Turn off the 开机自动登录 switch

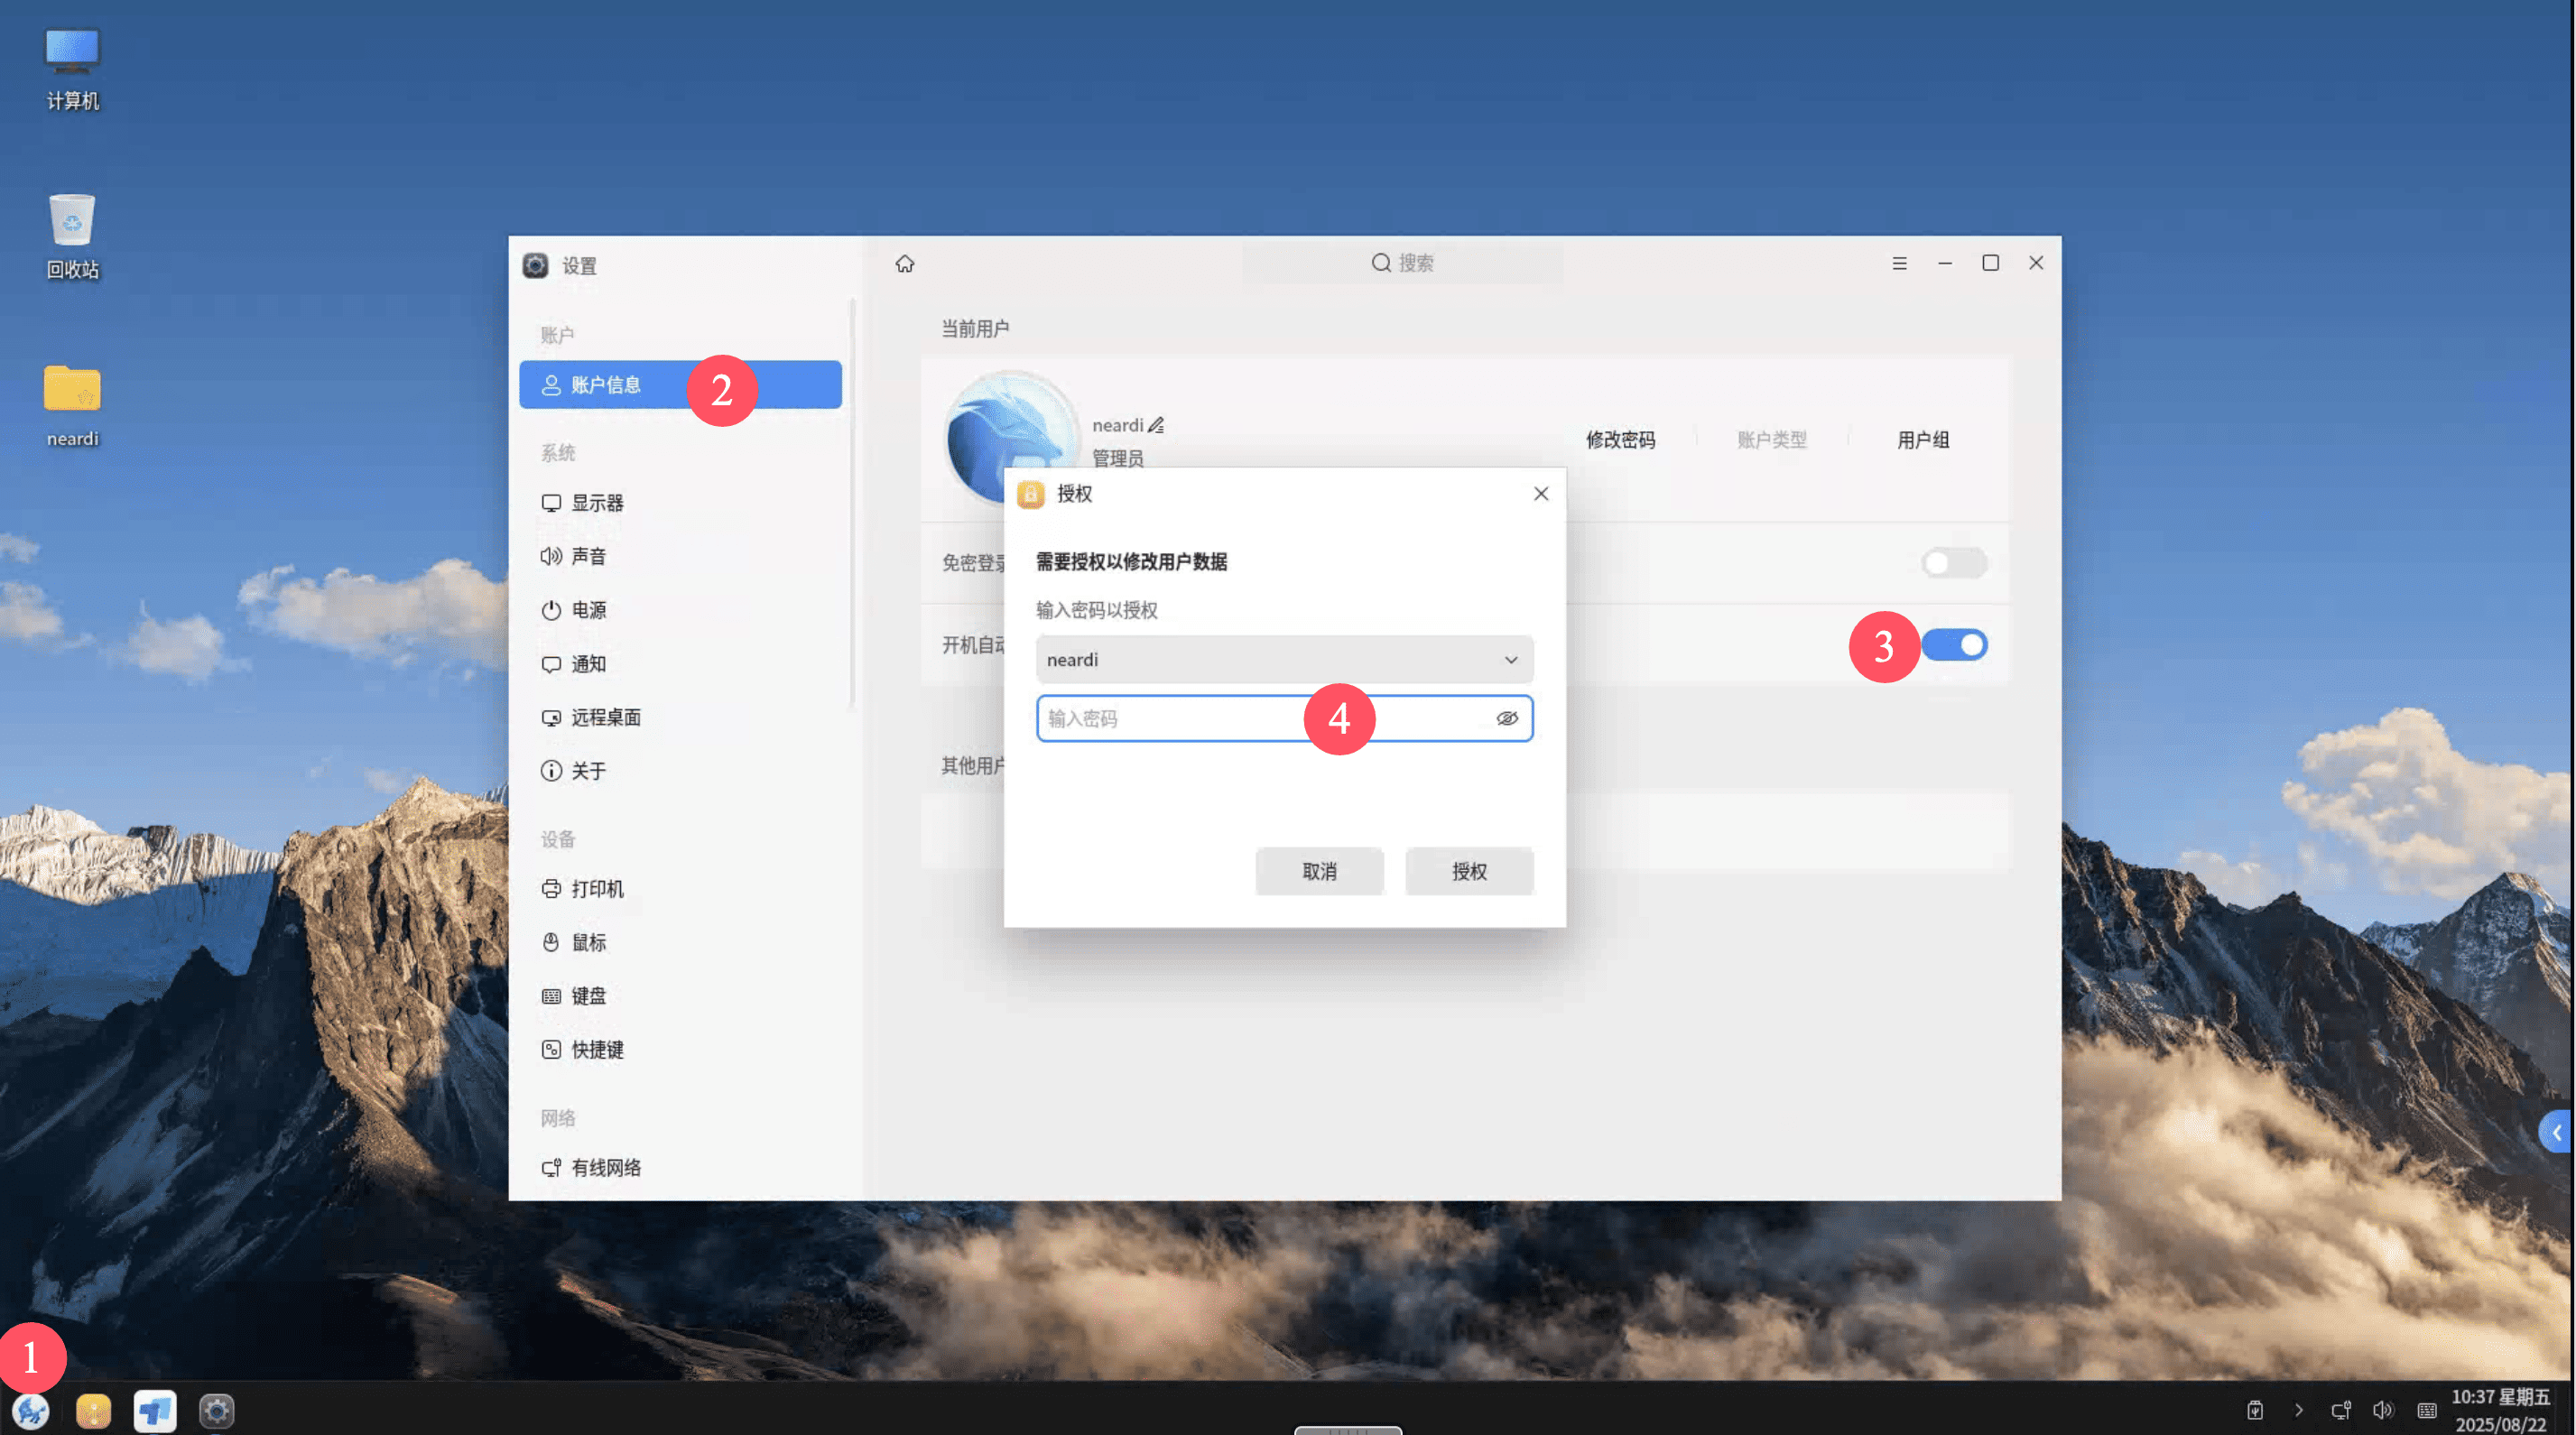tap(1953, 645)
